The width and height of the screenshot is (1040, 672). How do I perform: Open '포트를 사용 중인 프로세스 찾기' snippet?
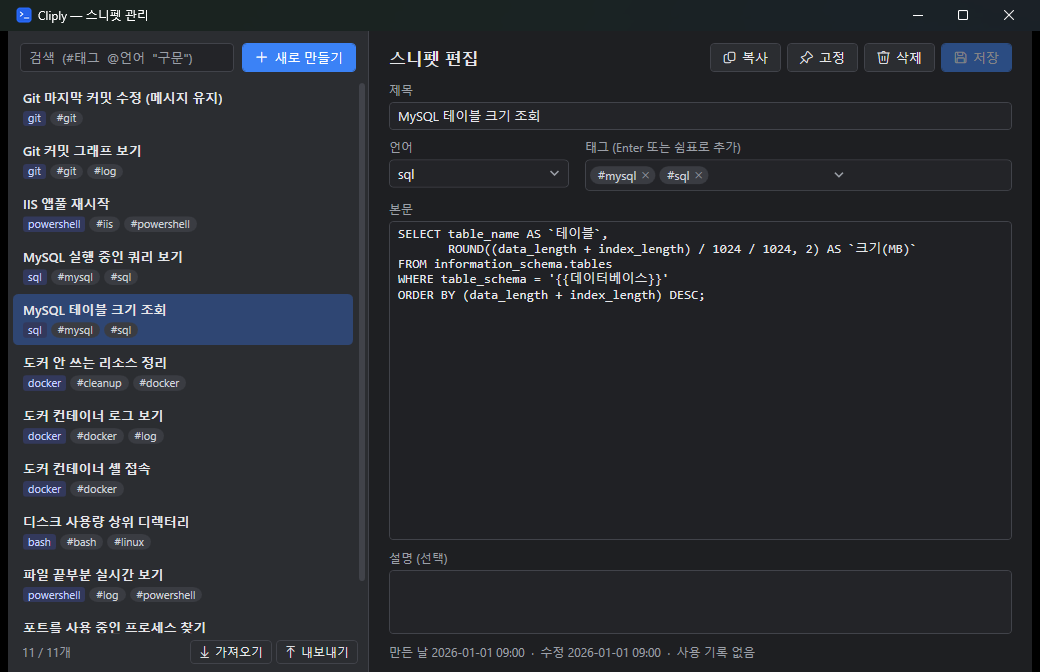[183, 625]
